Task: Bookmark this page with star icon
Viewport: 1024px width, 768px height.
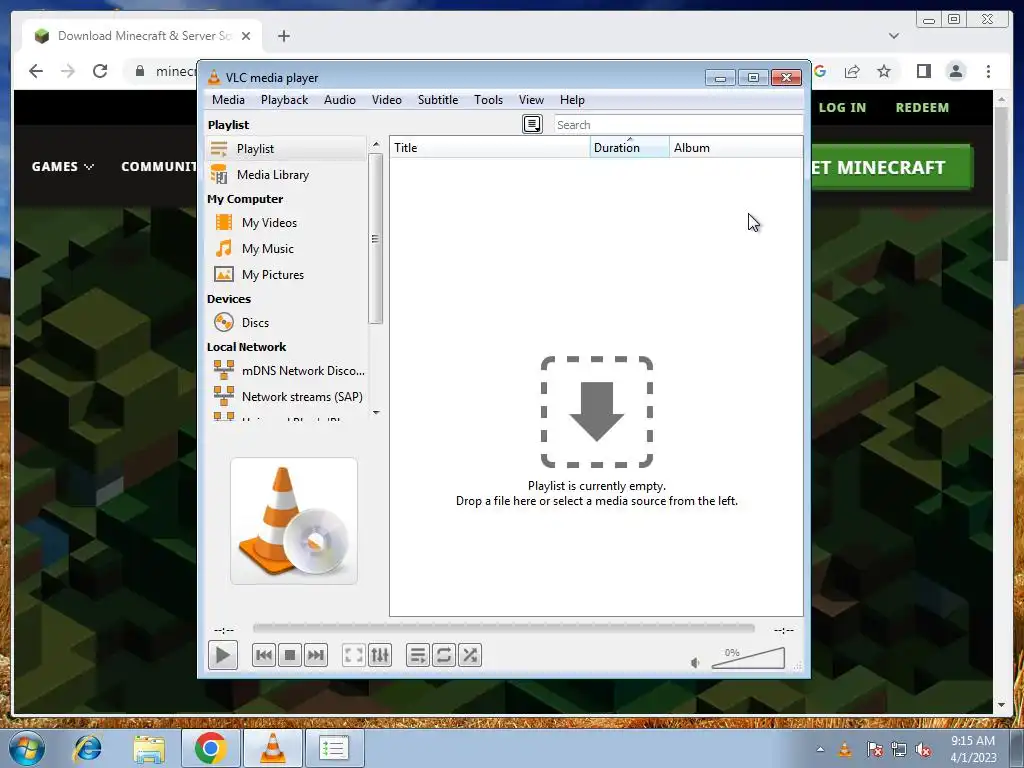Action: (884, 71)
